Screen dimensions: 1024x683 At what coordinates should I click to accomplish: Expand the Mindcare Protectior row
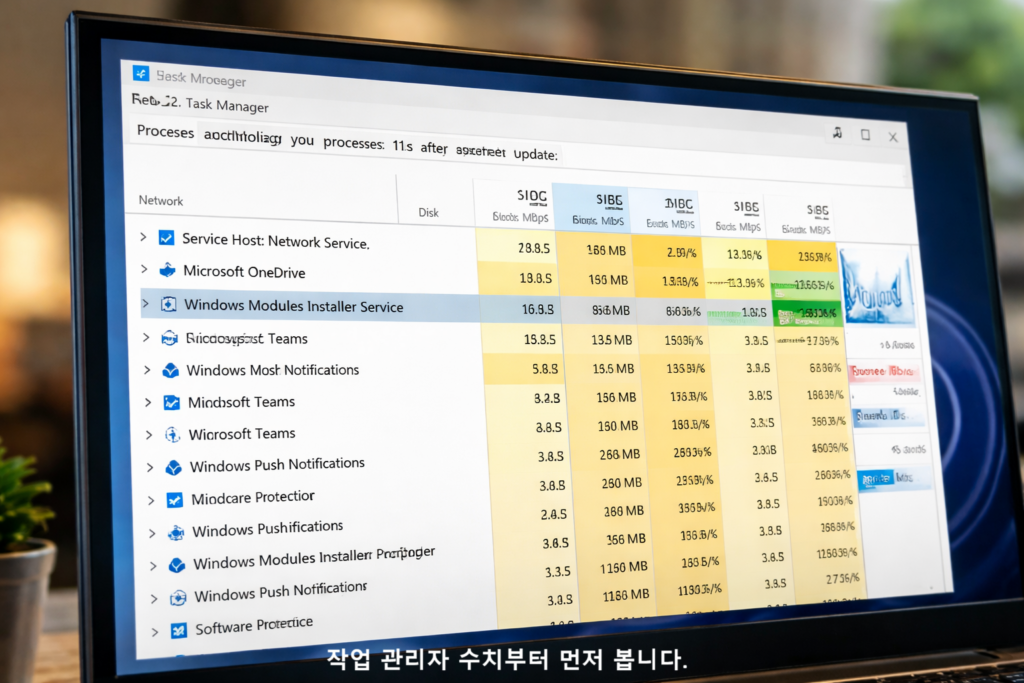tap(151, 500)
